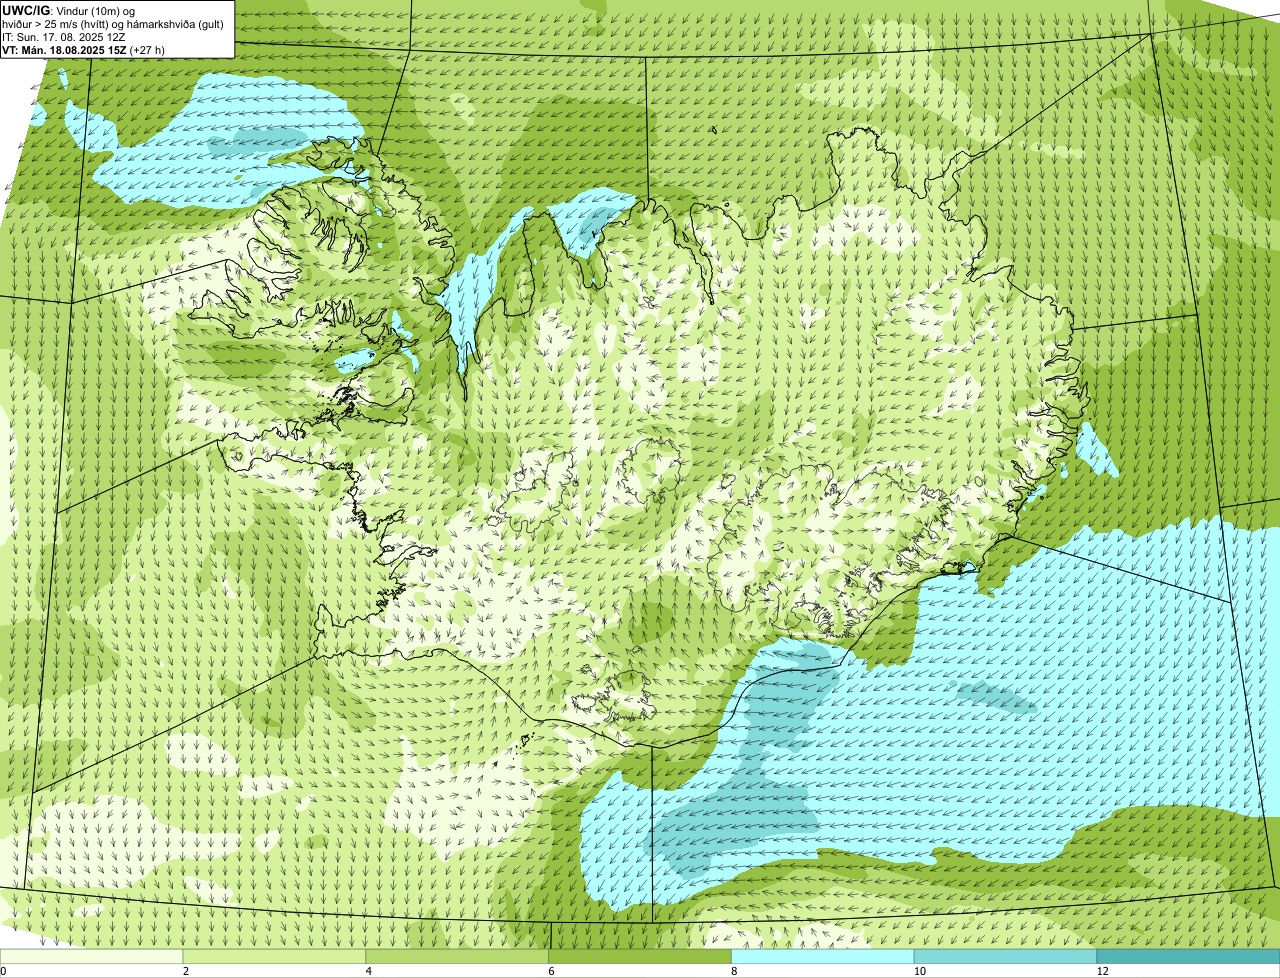The width and height of the screenshot is (1280, 978).
Task: Click the scale label "12"
Action: pos(1101,971)
